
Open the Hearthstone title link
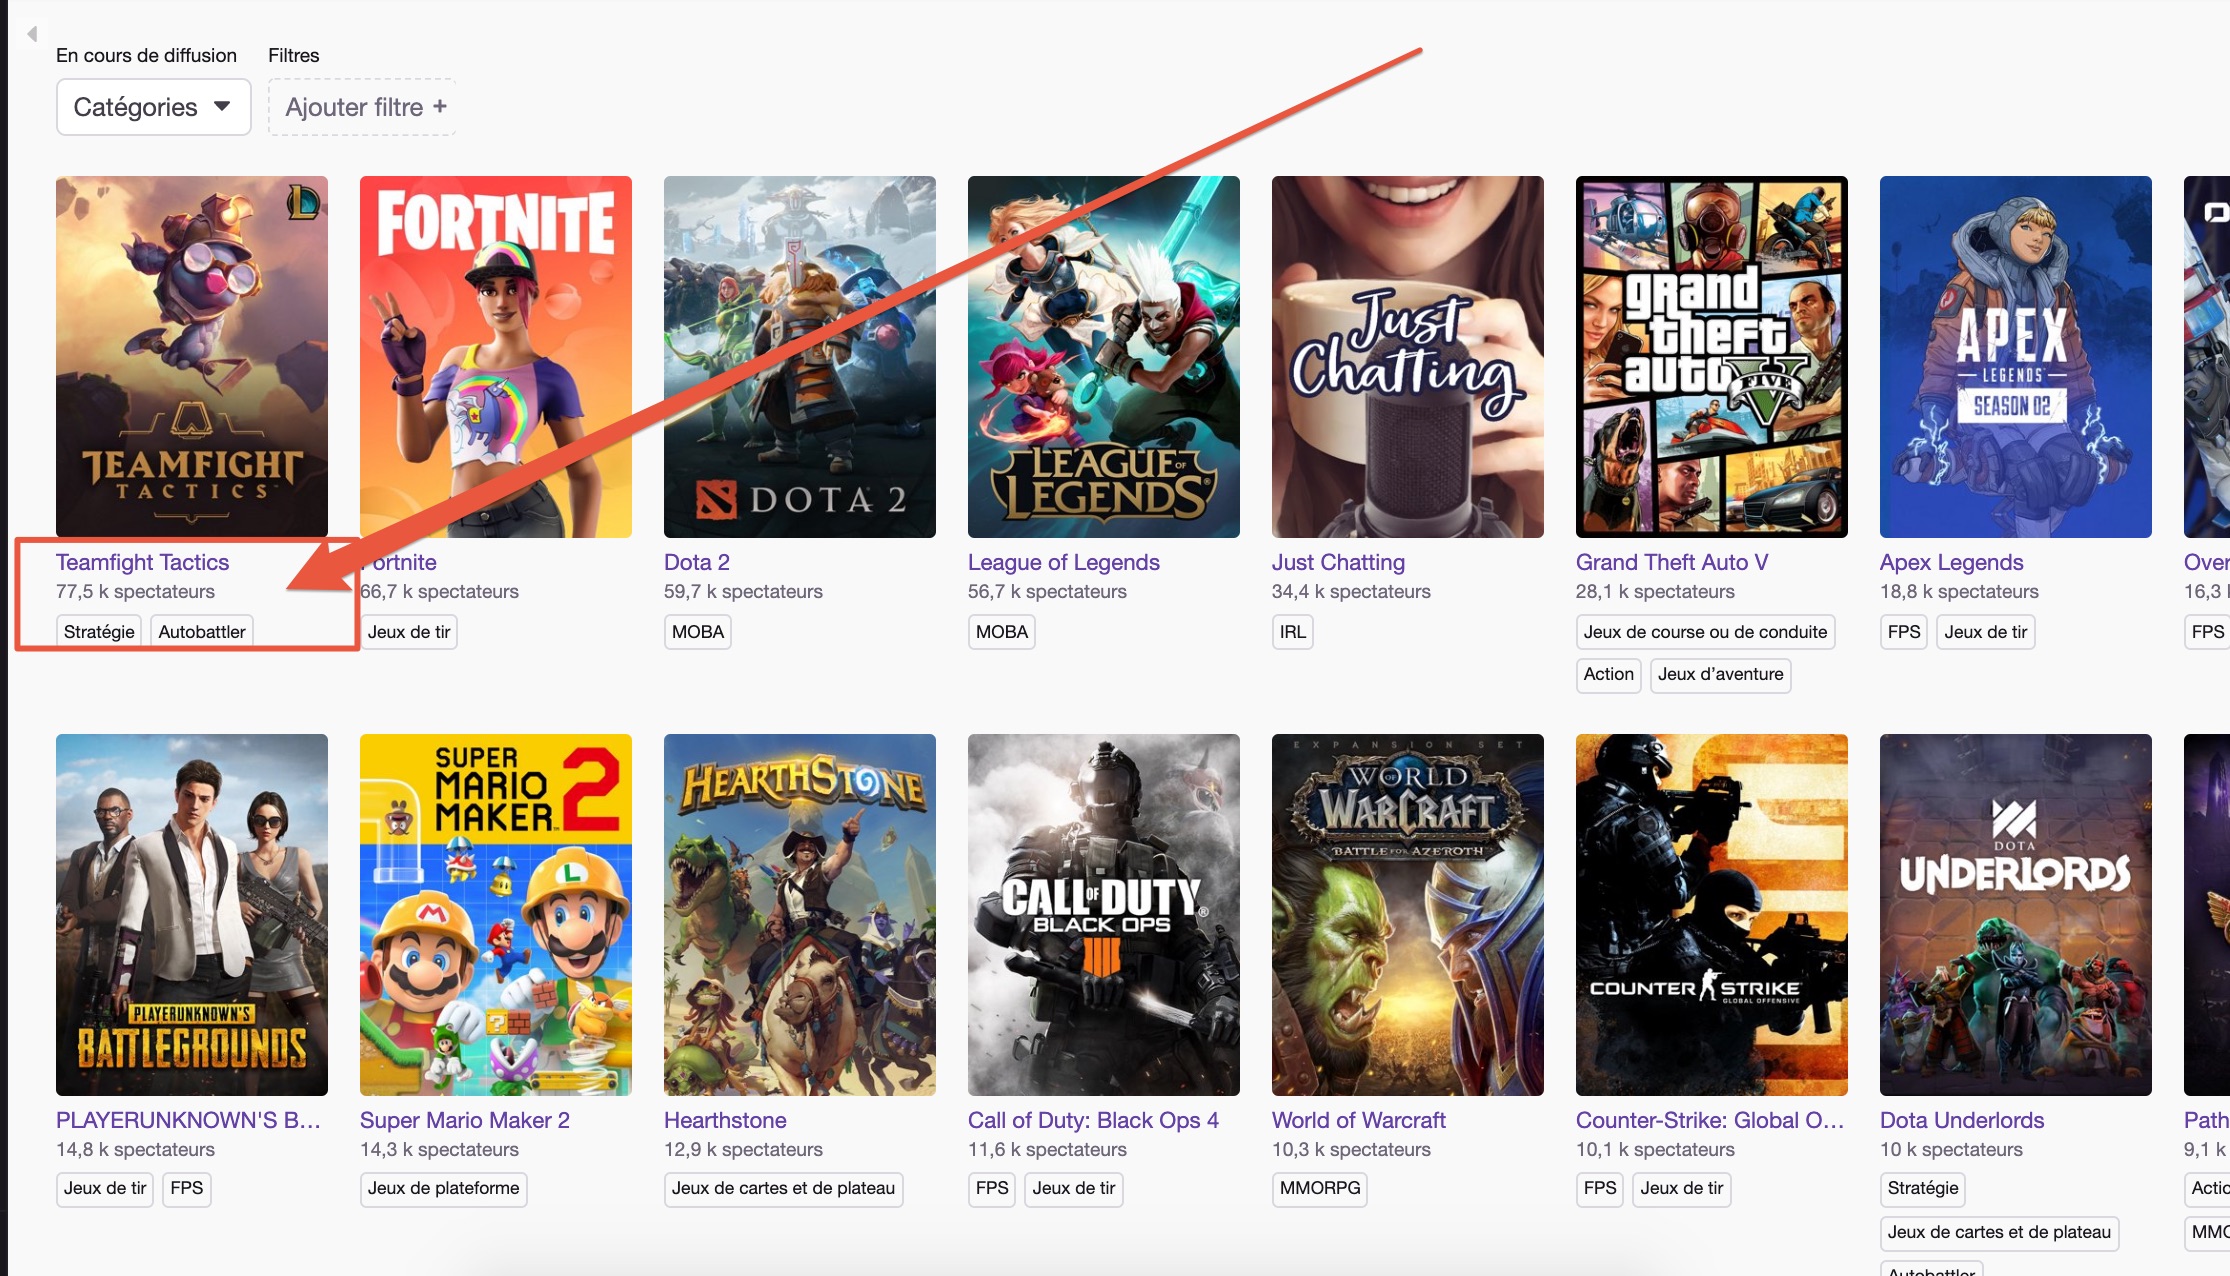click(725, 1120)
